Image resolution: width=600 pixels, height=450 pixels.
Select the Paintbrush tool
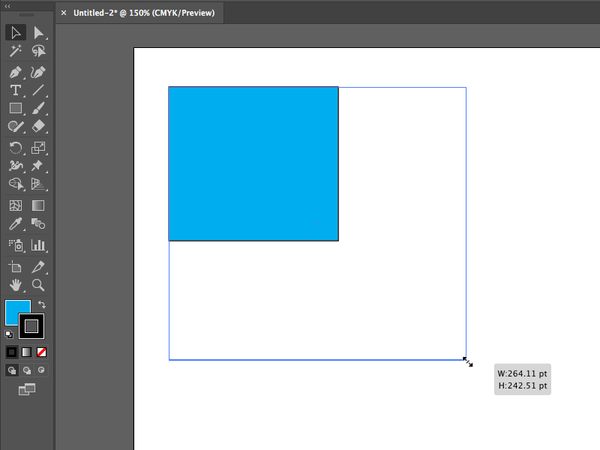(39, 108)
